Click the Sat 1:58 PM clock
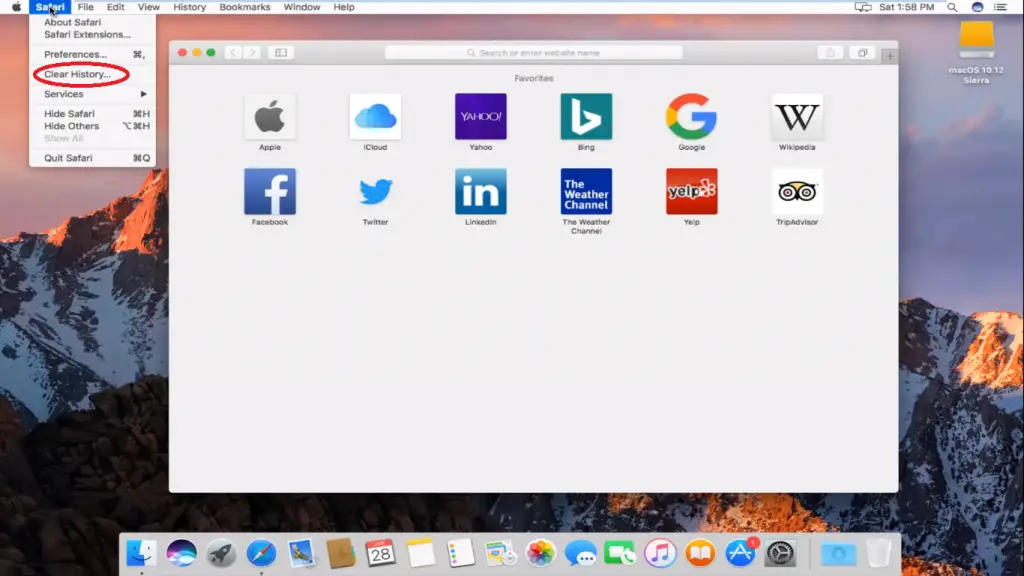 (906, 7)
